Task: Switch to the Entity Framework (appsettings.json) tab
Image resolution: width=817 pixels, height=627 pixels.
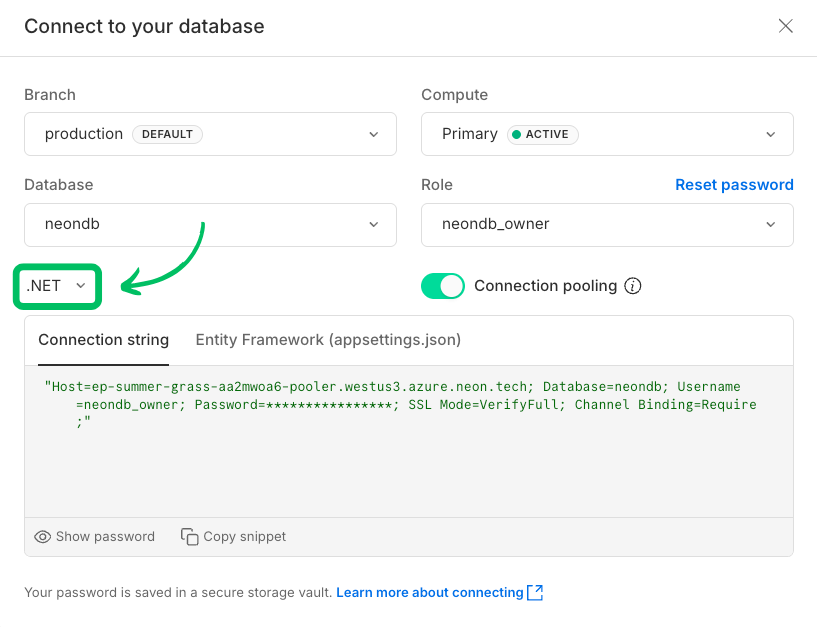Action: point(328,340)
